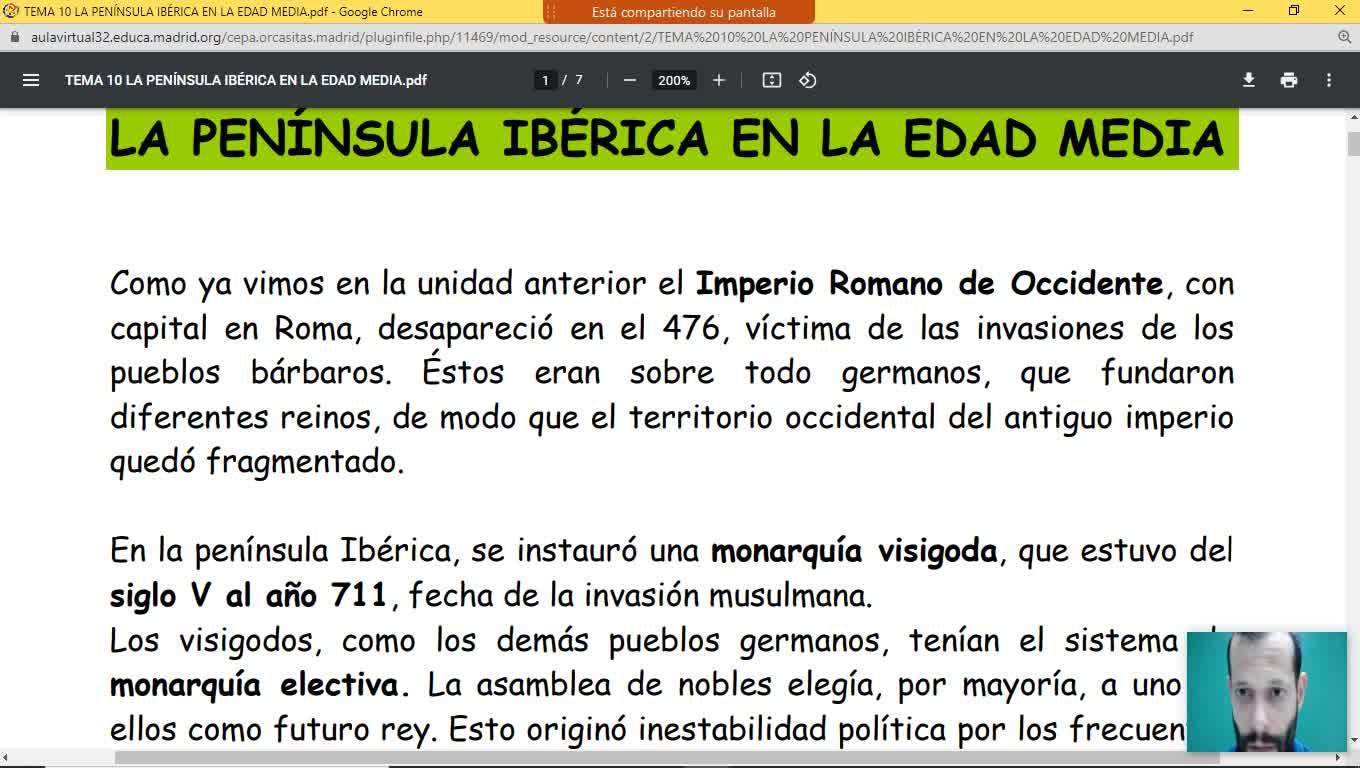Screen dimensions: 1360x768
Task: Click the bold text "siglo V al año 711"
Action: [248, 596]
